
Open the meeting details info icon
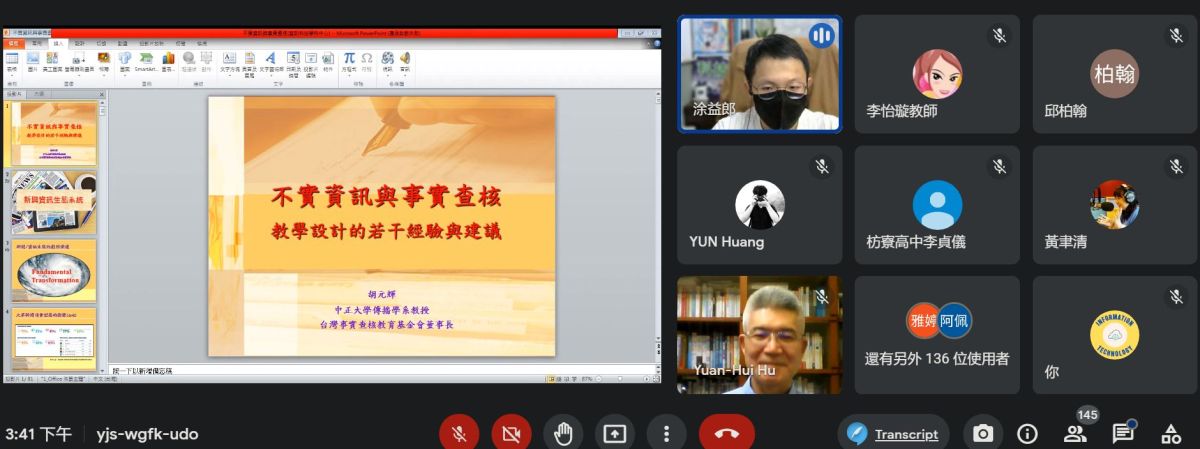coord(1027,434)
